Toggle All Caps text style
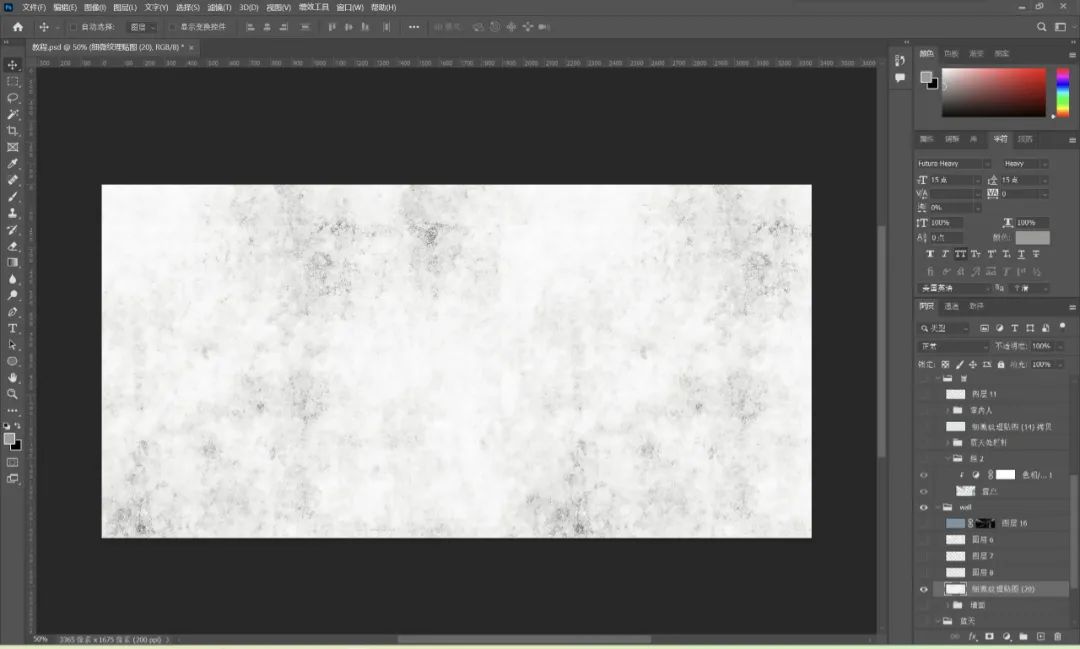Screen dimensions: 1080x649 [960, 254]
